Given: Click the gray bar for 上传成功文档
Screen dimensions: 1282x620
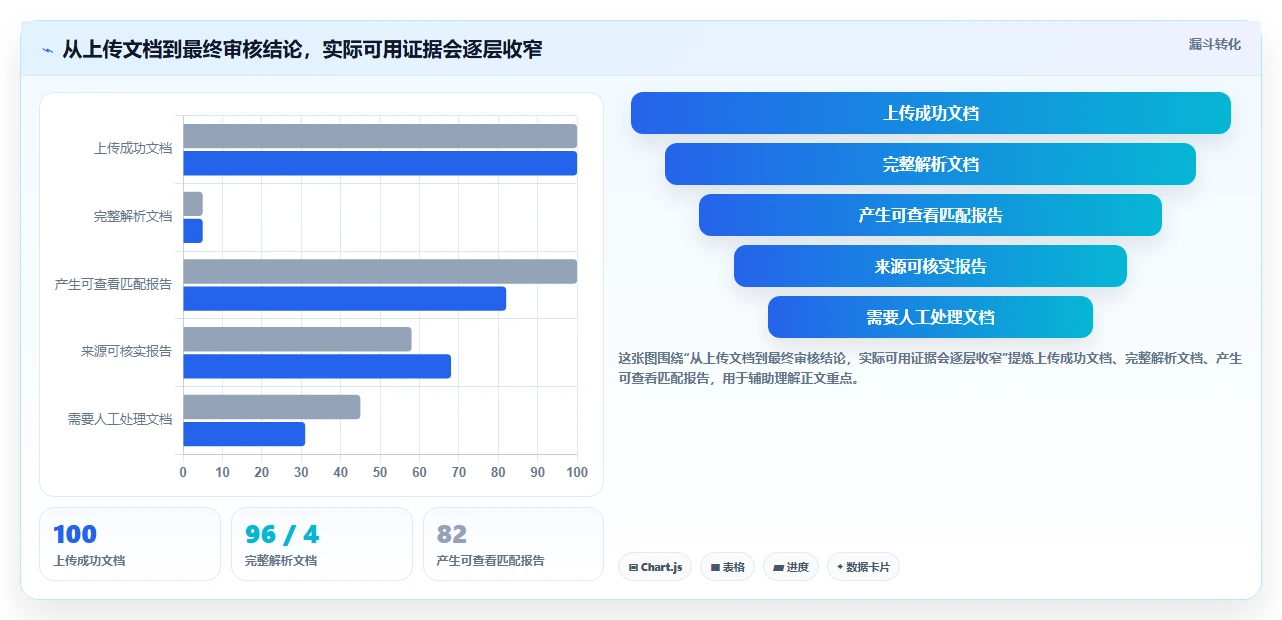Looking at the screenshot, I should pos(380,136).
